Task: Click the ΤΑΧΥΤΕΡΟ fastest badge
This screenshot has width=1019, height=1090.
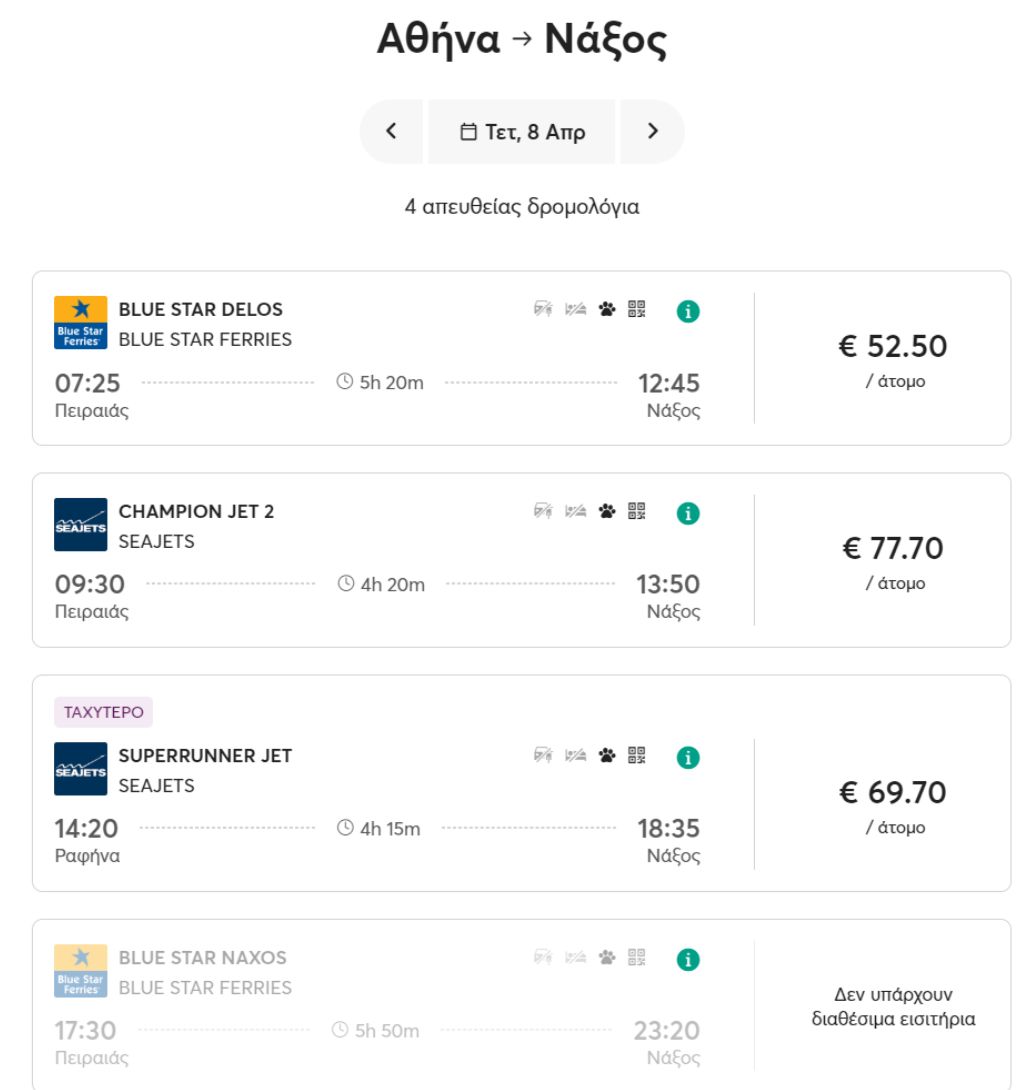Action: pyautogui.click(x=103, y=713)
